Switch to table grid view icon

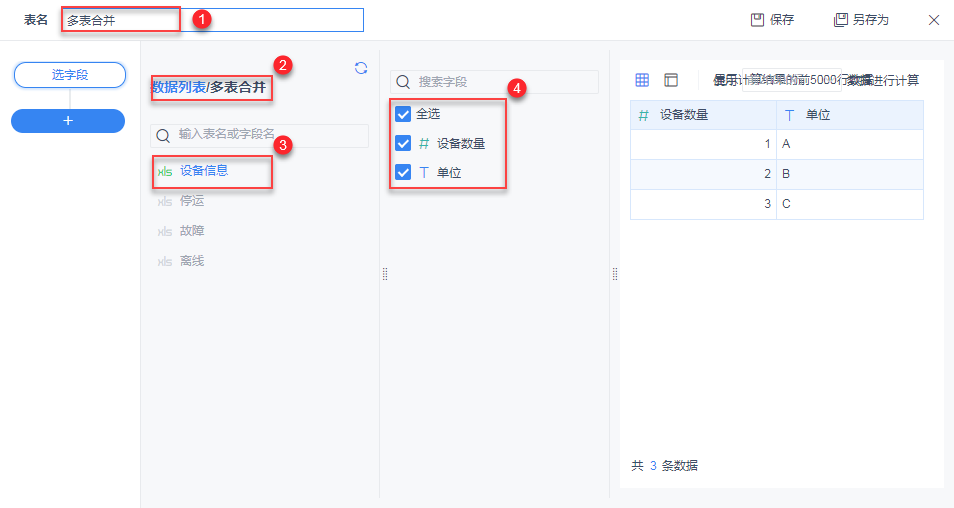[642, 80]
